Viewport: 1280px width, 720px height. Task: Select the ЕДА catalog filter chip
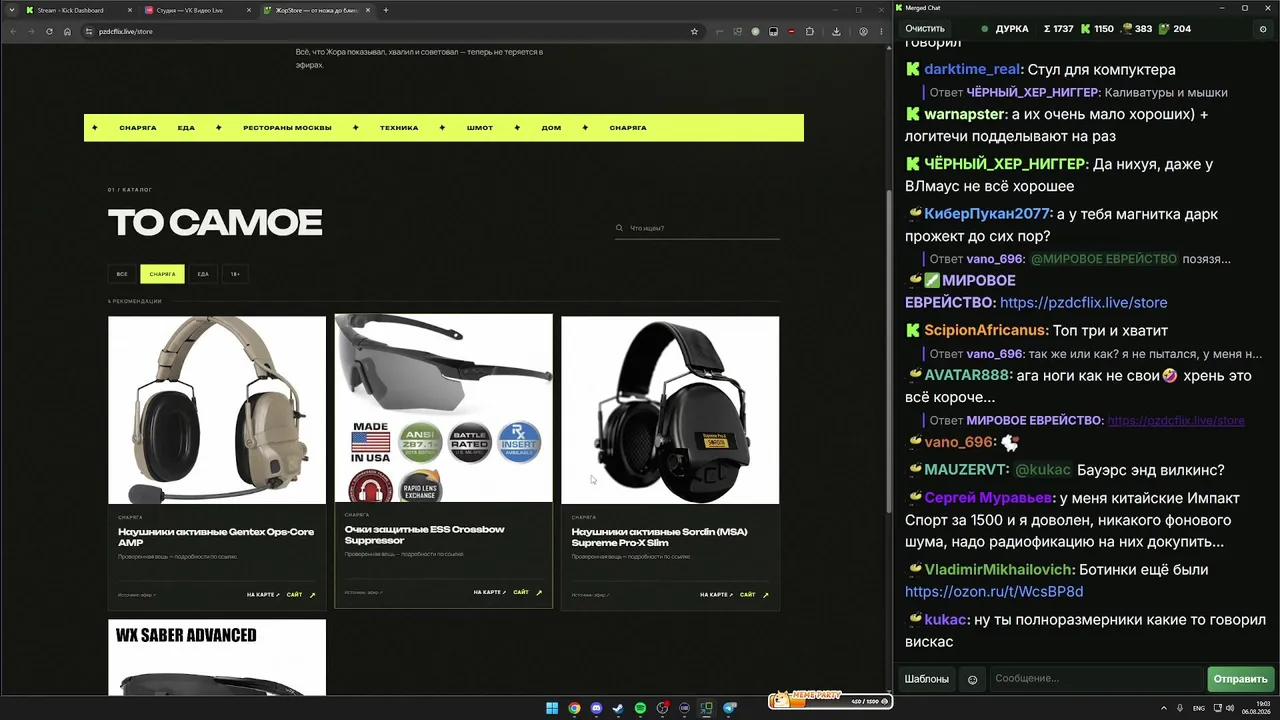click(203, 274)
